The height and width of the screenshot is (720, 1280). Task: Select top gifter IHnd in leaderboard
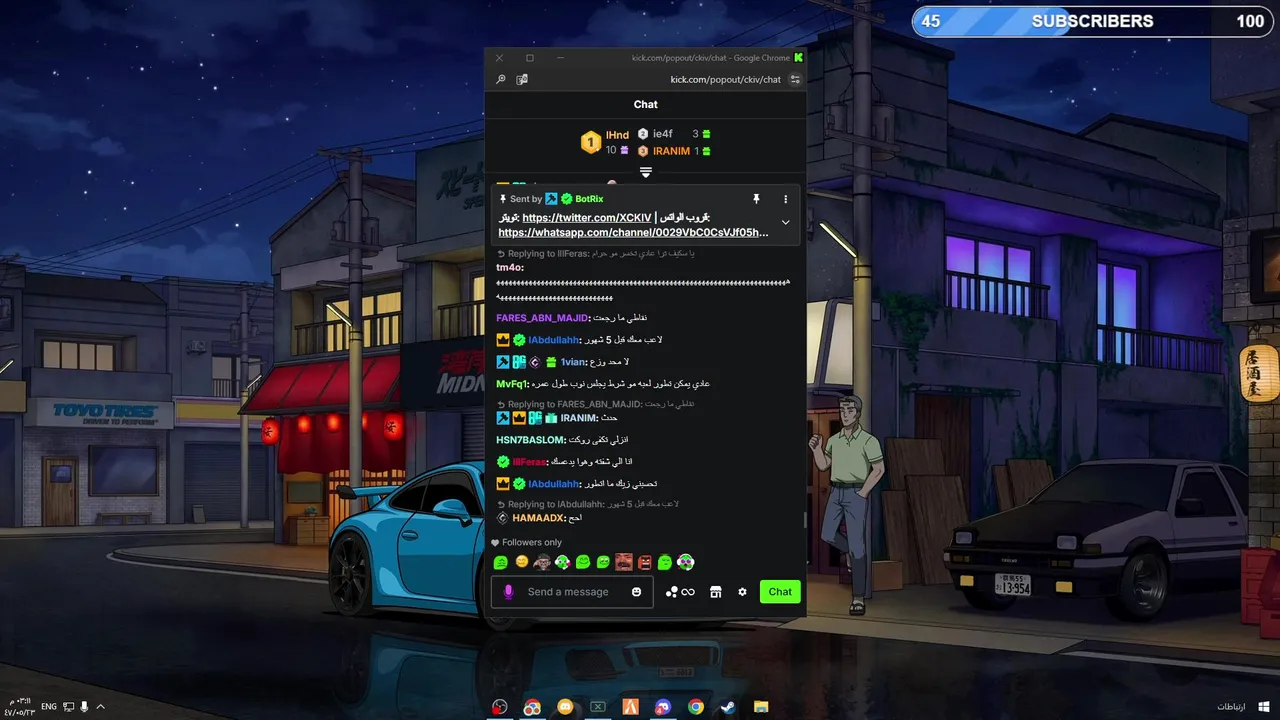click(617, 135)
